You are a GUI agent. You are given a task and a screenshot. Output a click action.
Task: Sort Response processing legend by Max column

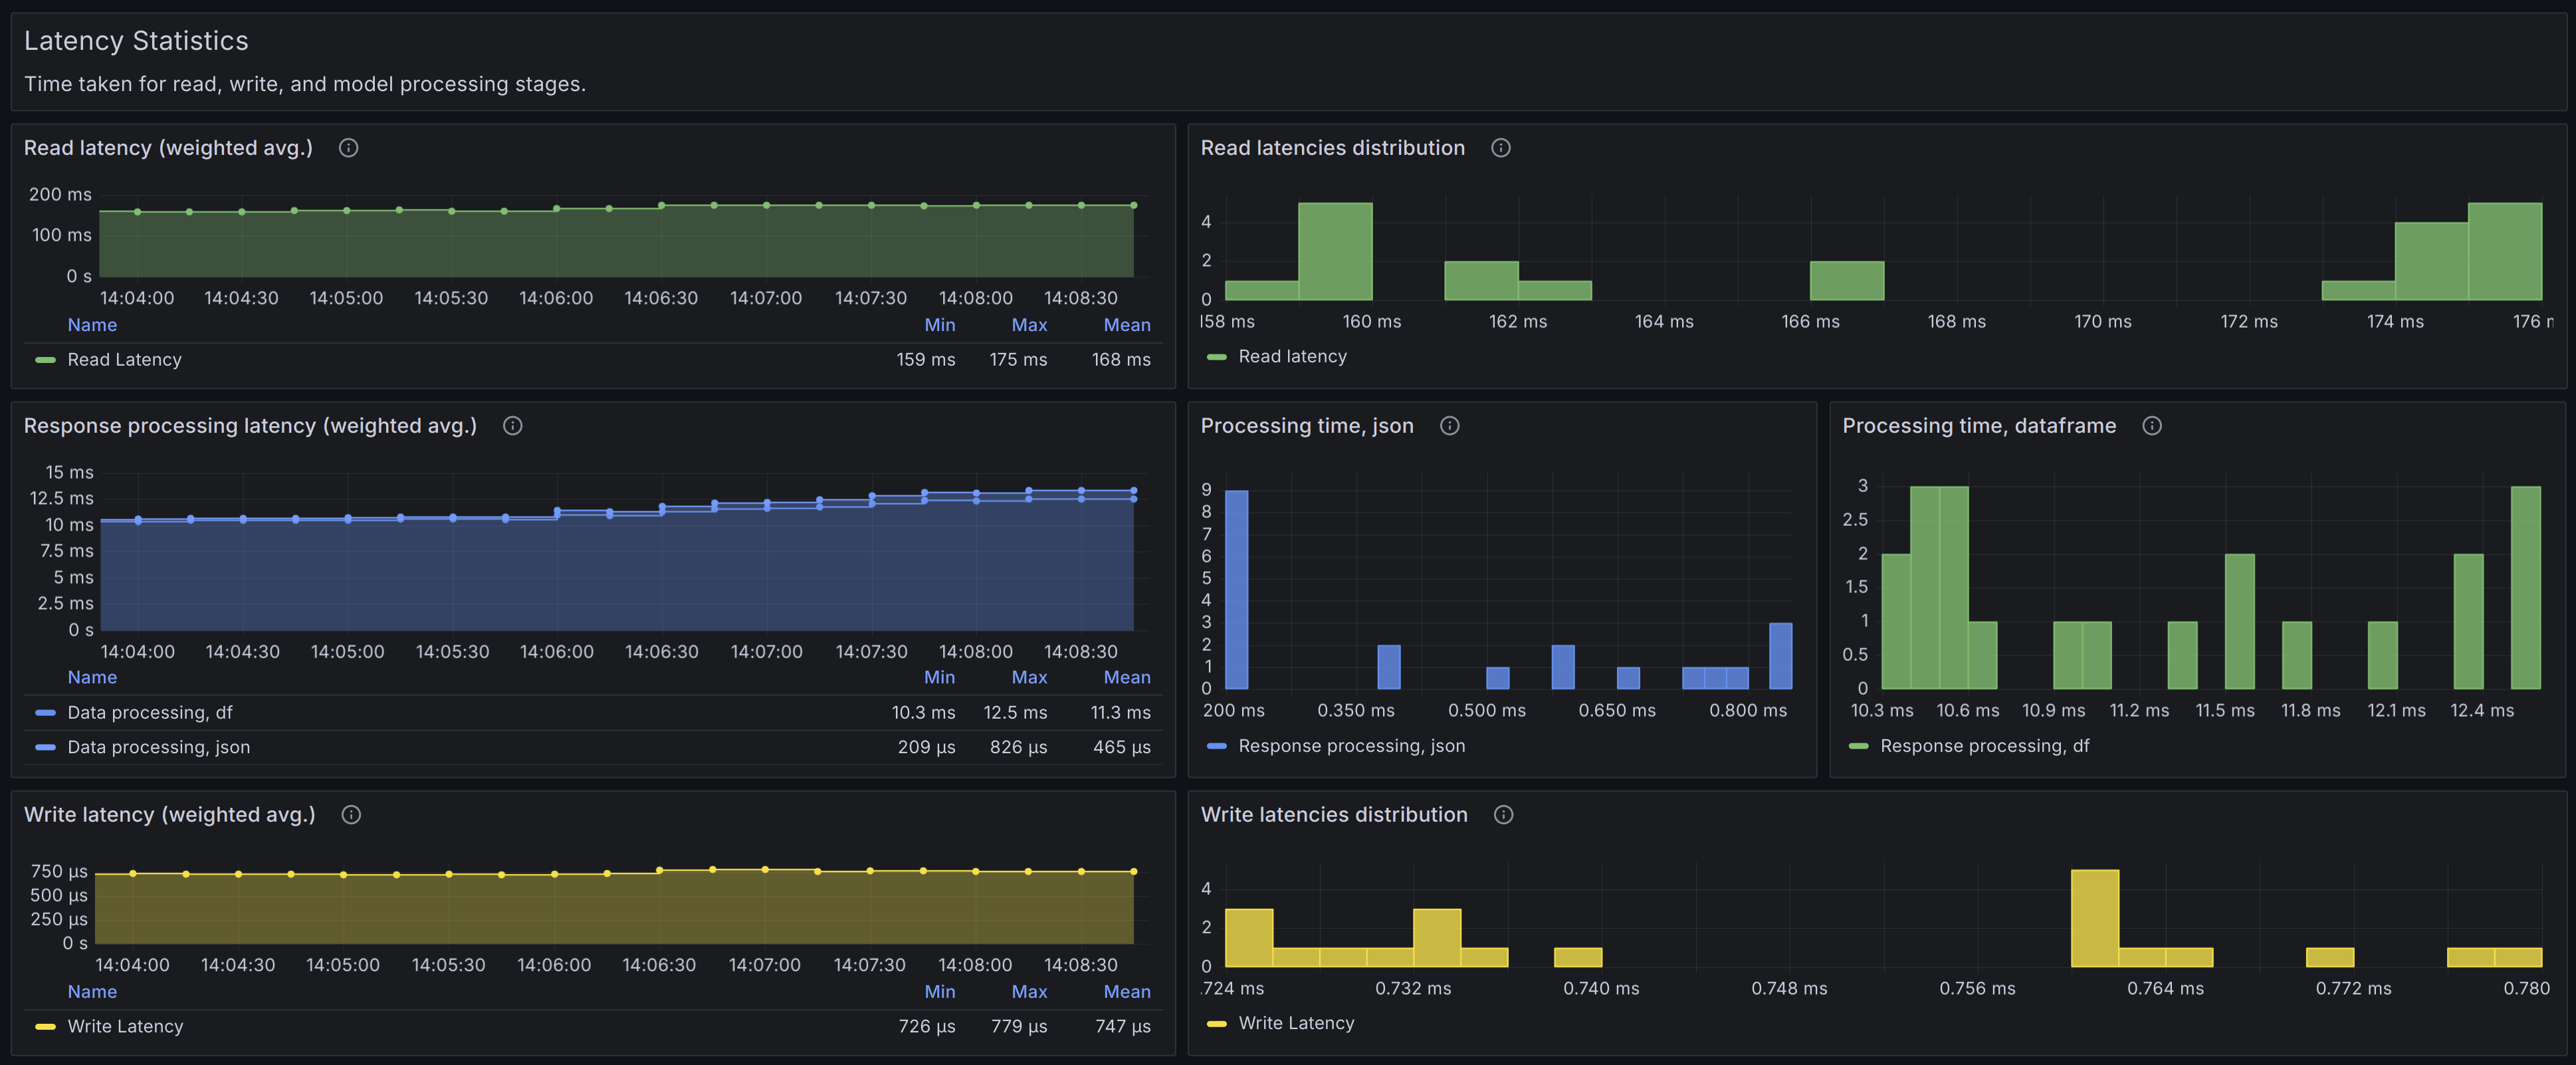[1028, 678]
